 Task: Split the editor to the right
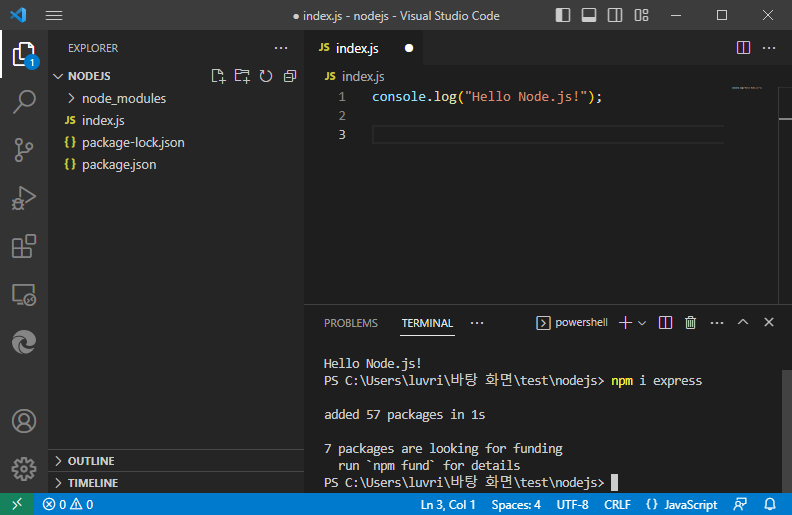pos(744,48)
